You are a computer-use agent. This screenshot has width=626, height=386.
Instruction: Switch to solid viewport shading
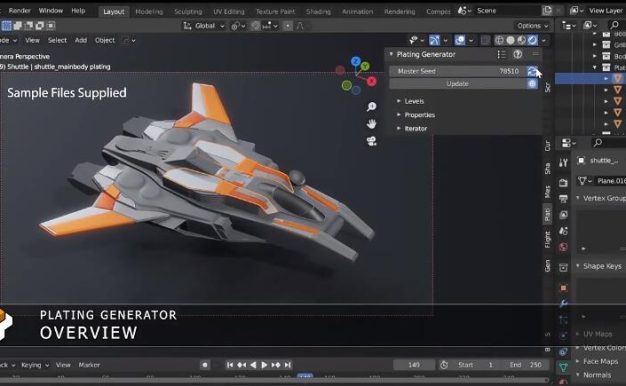pyautogui.click(x=511, y=40)
